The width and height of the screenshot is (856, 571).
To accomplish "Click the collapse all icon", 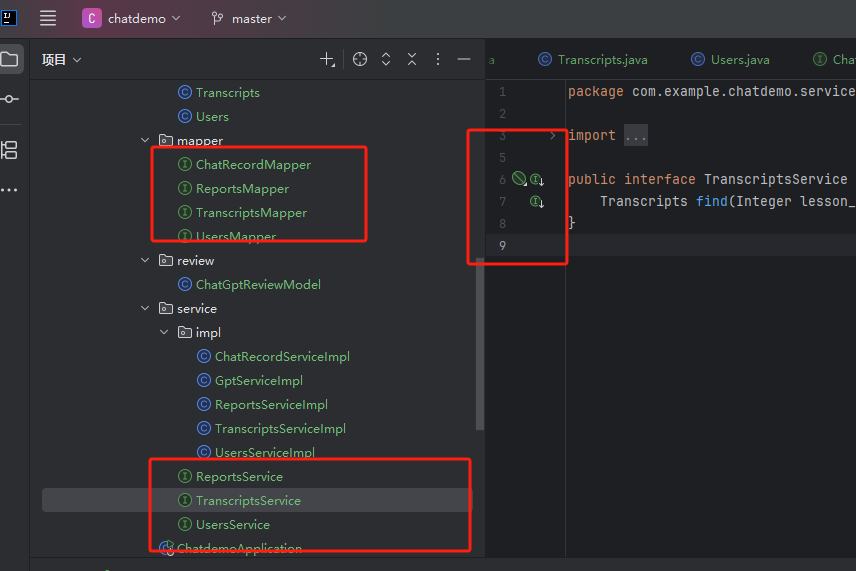I will [x=412, y=59].
